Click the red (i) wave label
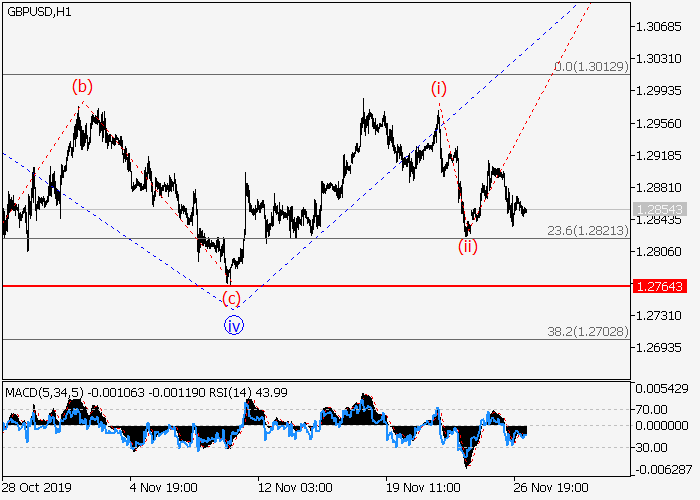700x500 pixels. [x=438, y=88]
